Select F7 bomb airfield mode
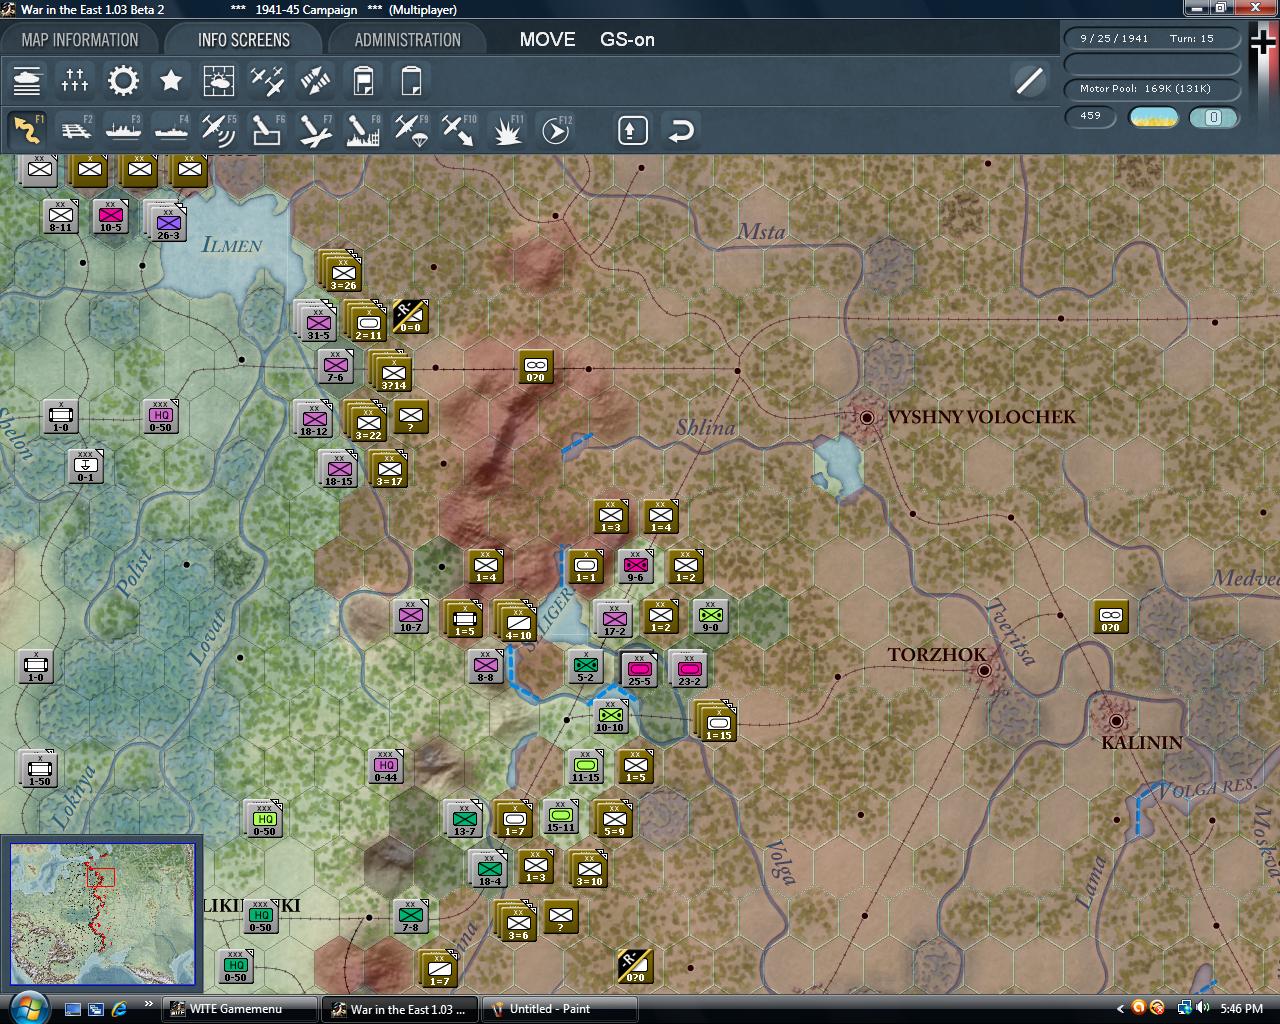Image resolution: width=1280 pixels, height=1024 pixels. [x=315, y=130]
